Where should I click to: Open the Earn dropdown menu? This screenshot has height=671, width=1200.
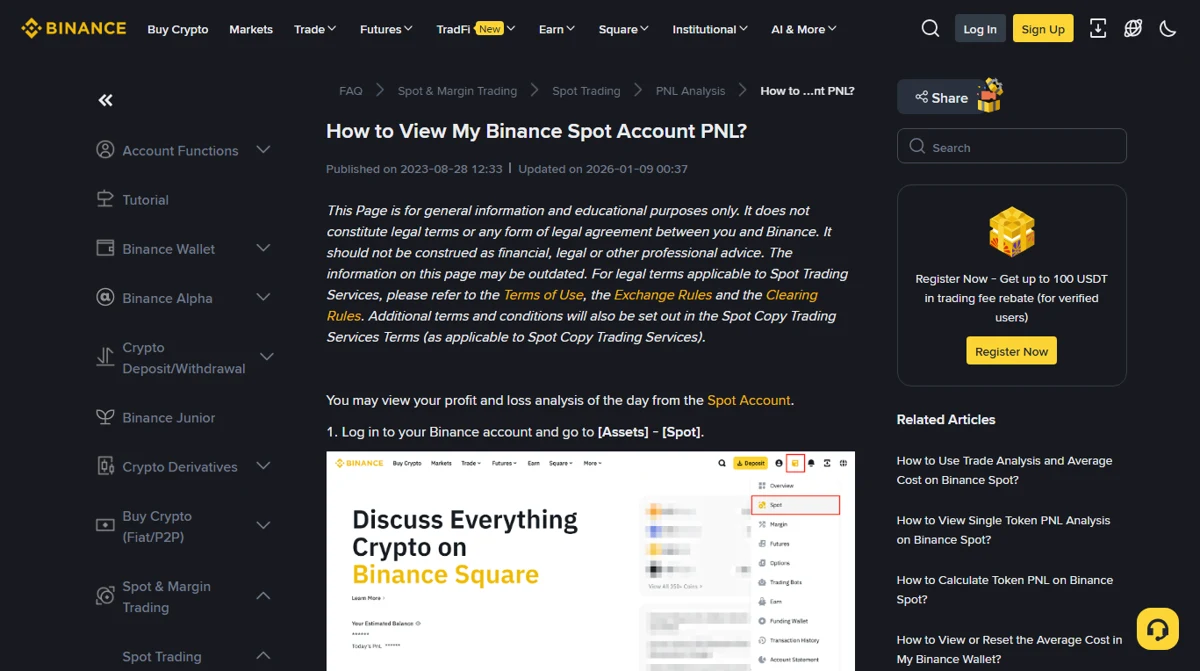pos(557,29)
